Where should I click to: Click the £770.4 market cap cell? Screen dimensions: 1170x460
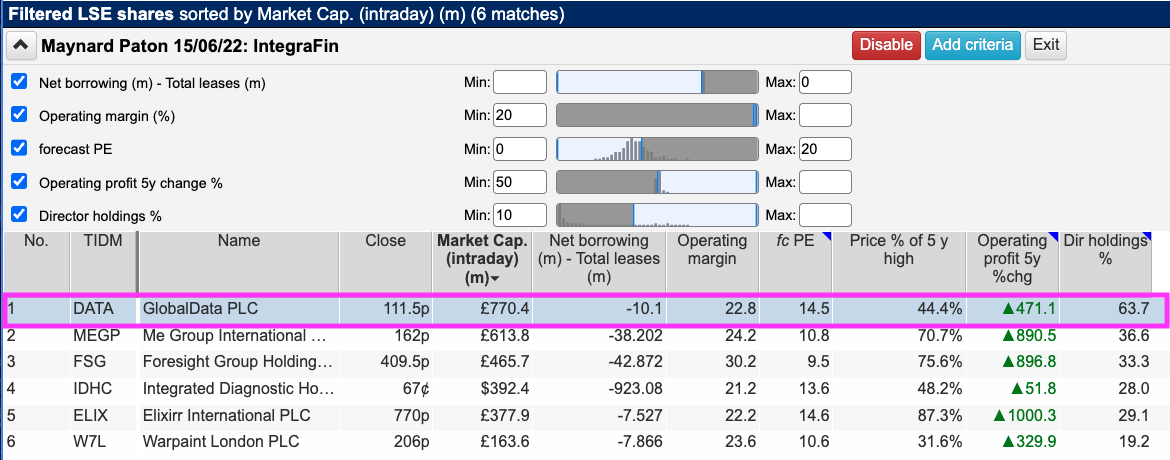(482, 310)
